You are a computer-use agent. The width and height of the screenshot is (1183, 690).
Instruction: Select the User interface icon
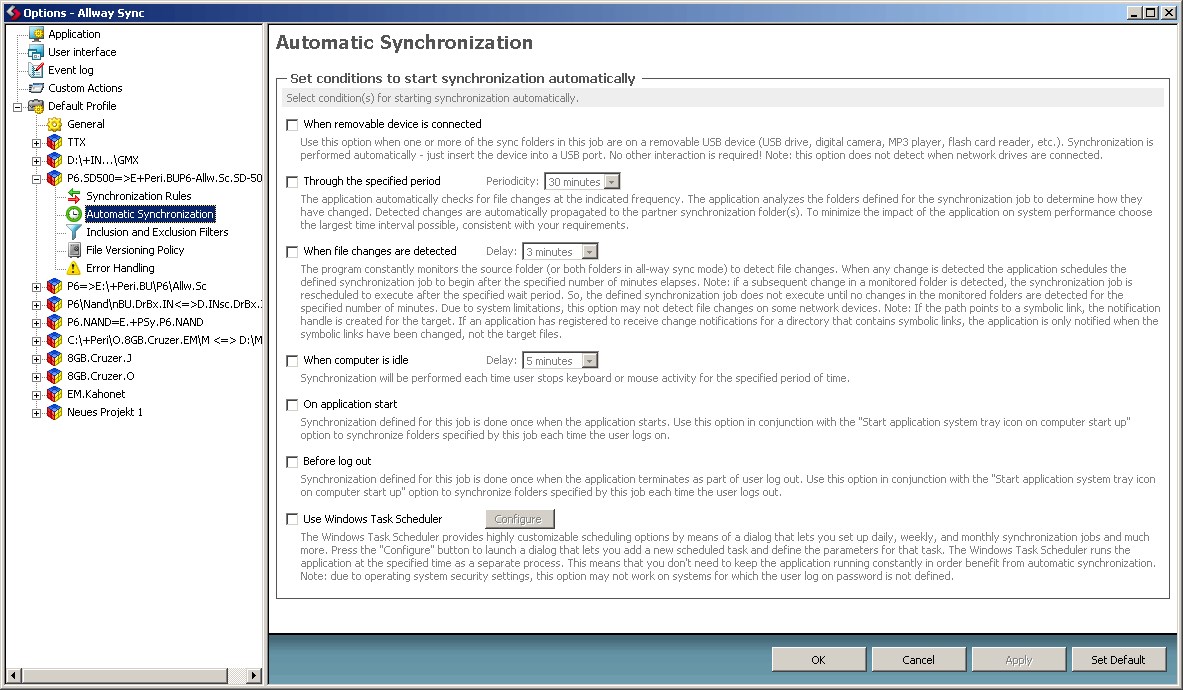tap(36, 52)
